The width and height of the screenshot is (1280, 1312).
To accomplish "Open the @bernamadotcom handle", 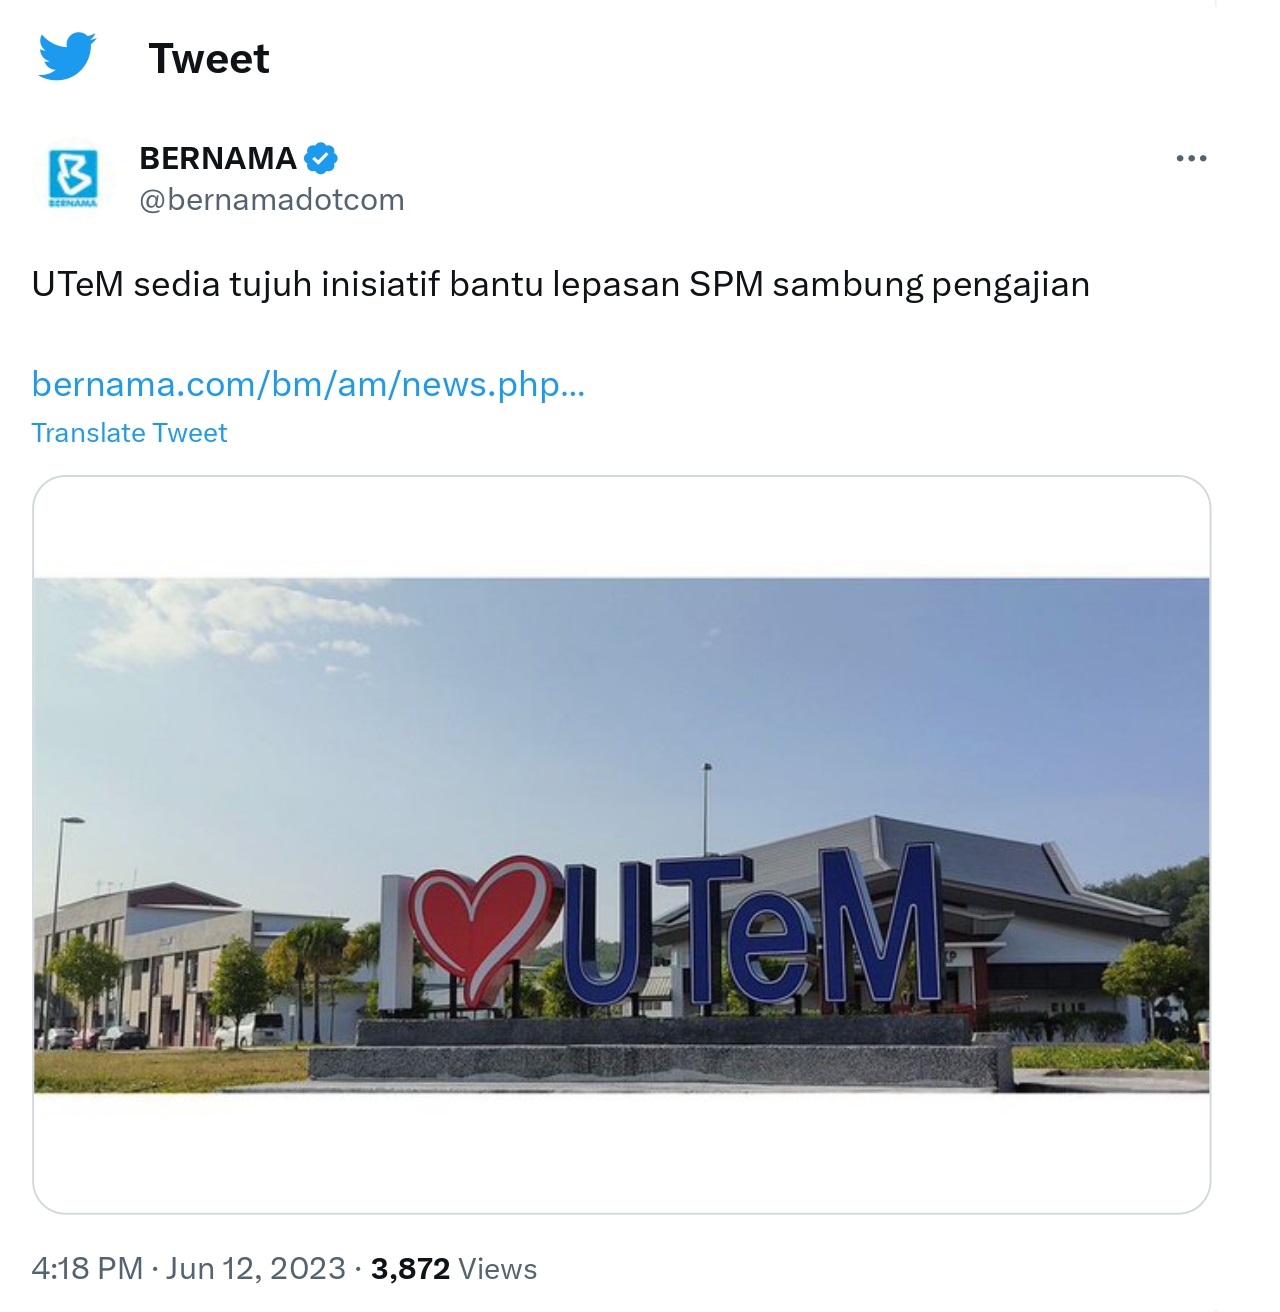I will (x=272, y=200).
